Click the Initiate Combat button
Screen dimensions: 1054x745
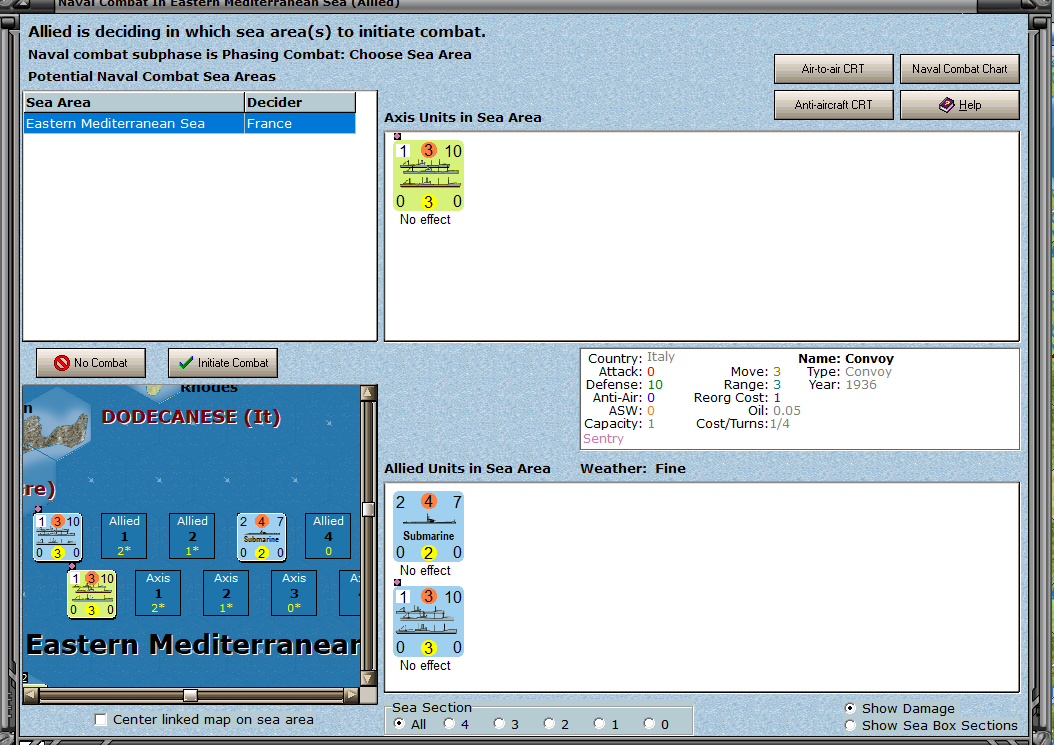pos(222,363)
